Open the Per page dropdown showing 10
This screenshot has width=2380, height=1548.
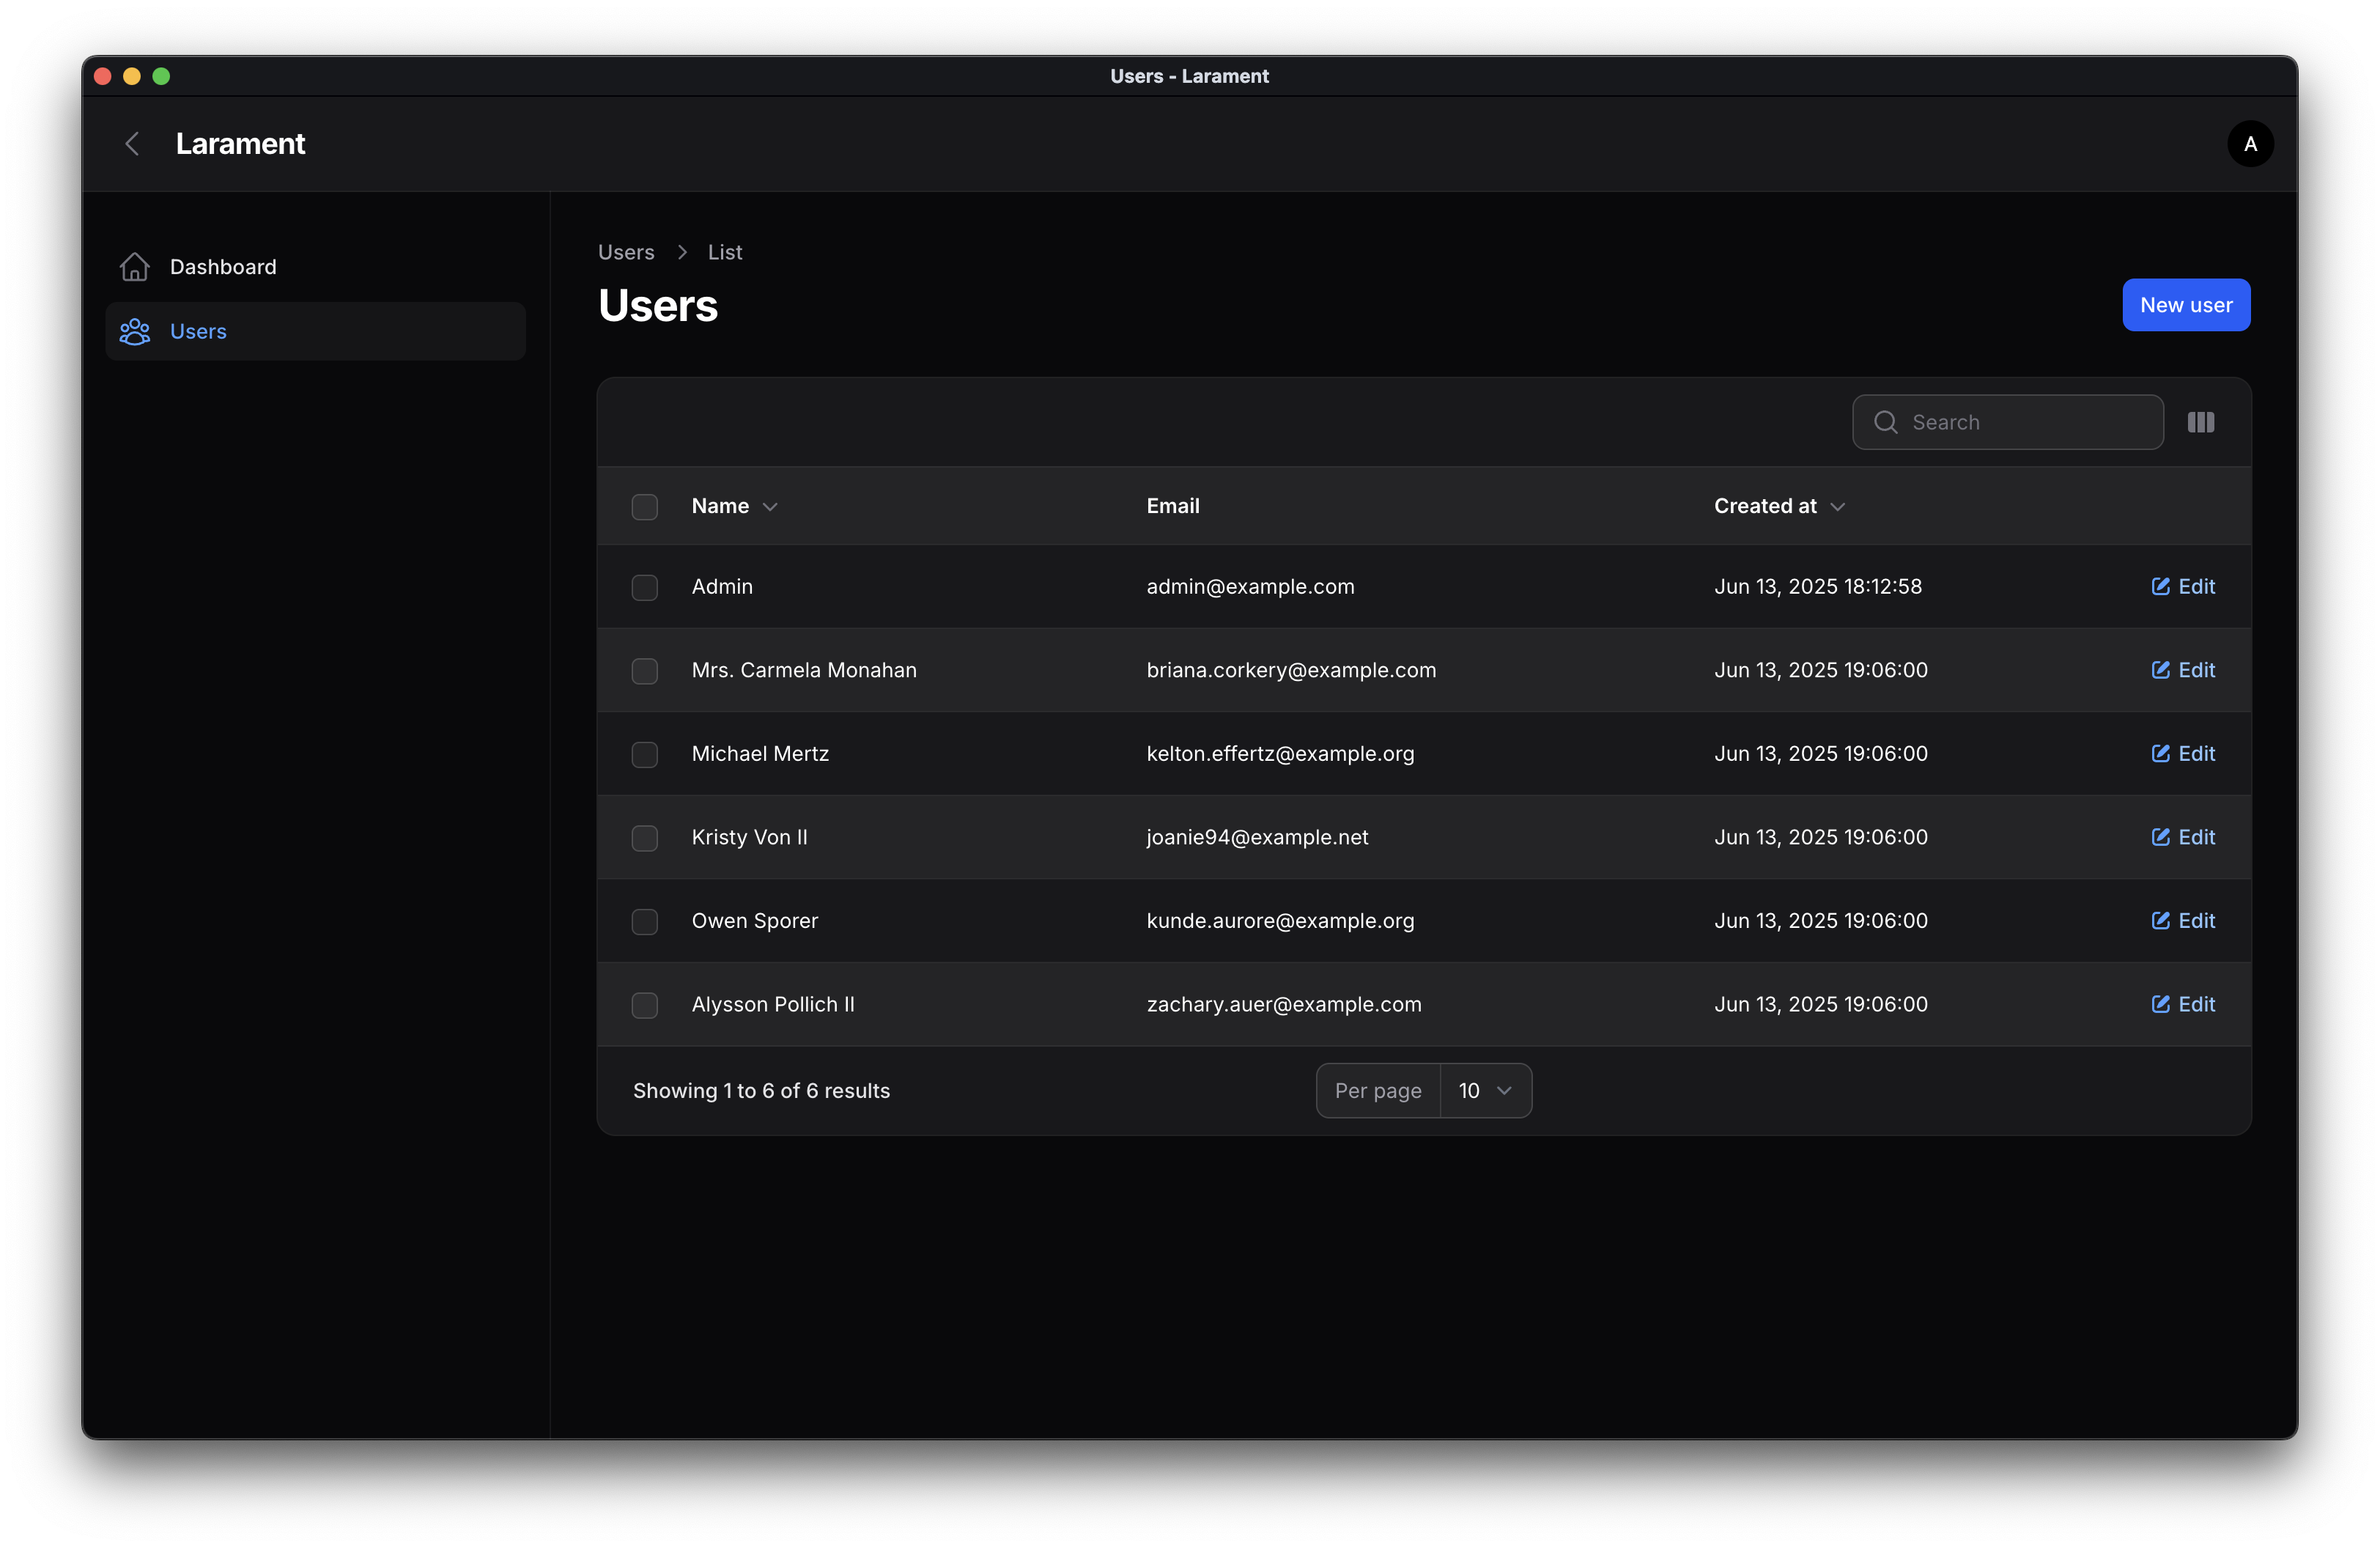(1484, 1091)
